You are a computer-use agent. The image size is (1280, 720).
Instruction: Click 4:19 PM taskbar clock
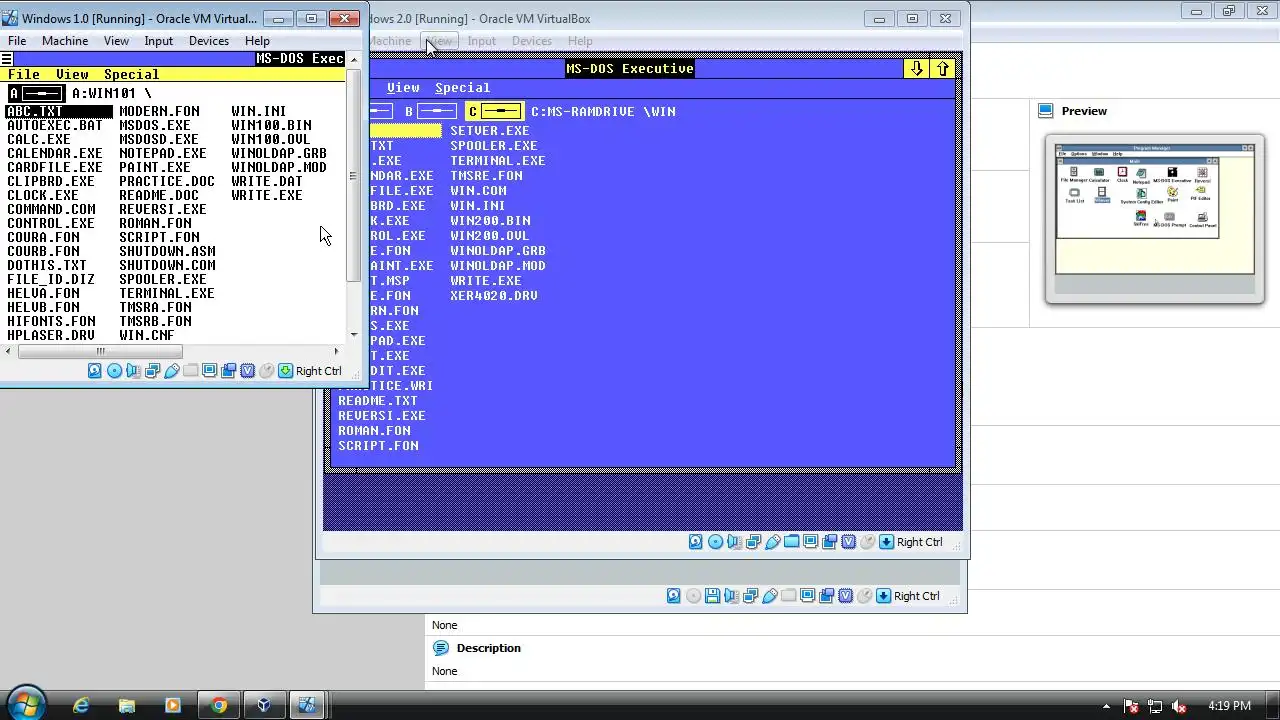pos(1229,706)
